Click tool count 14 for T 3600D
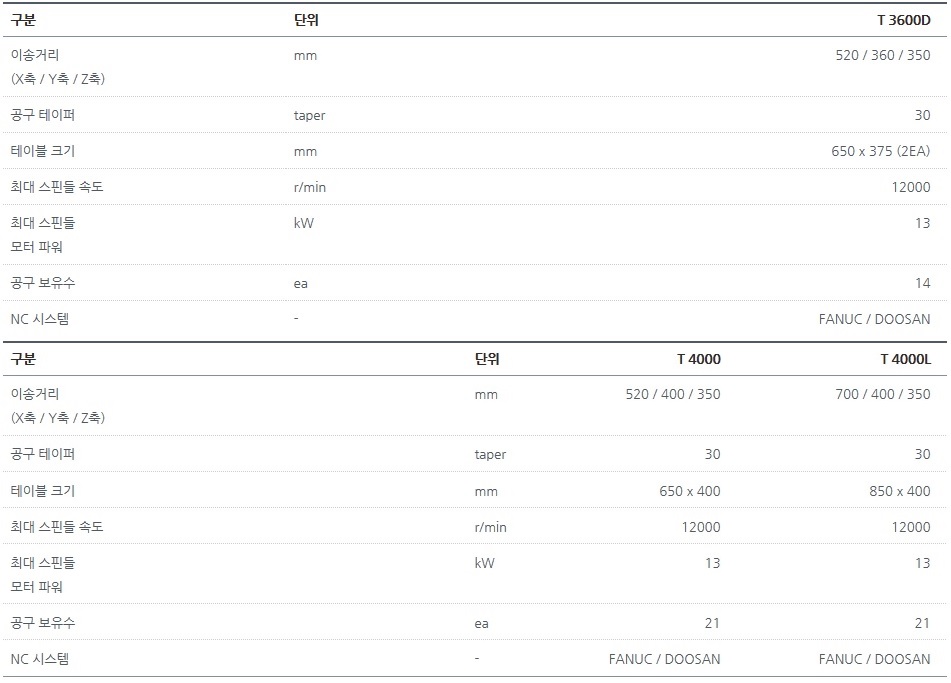 pyautogui.click(x=922, y=283)
